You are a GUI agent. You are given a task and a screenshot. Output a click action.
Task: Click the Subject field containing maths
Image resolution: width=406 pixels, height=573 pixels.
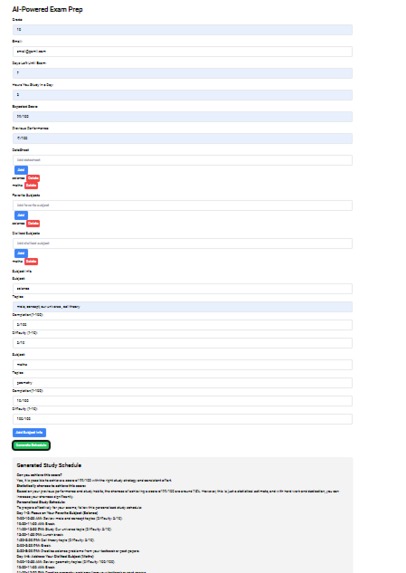[182, 365]
